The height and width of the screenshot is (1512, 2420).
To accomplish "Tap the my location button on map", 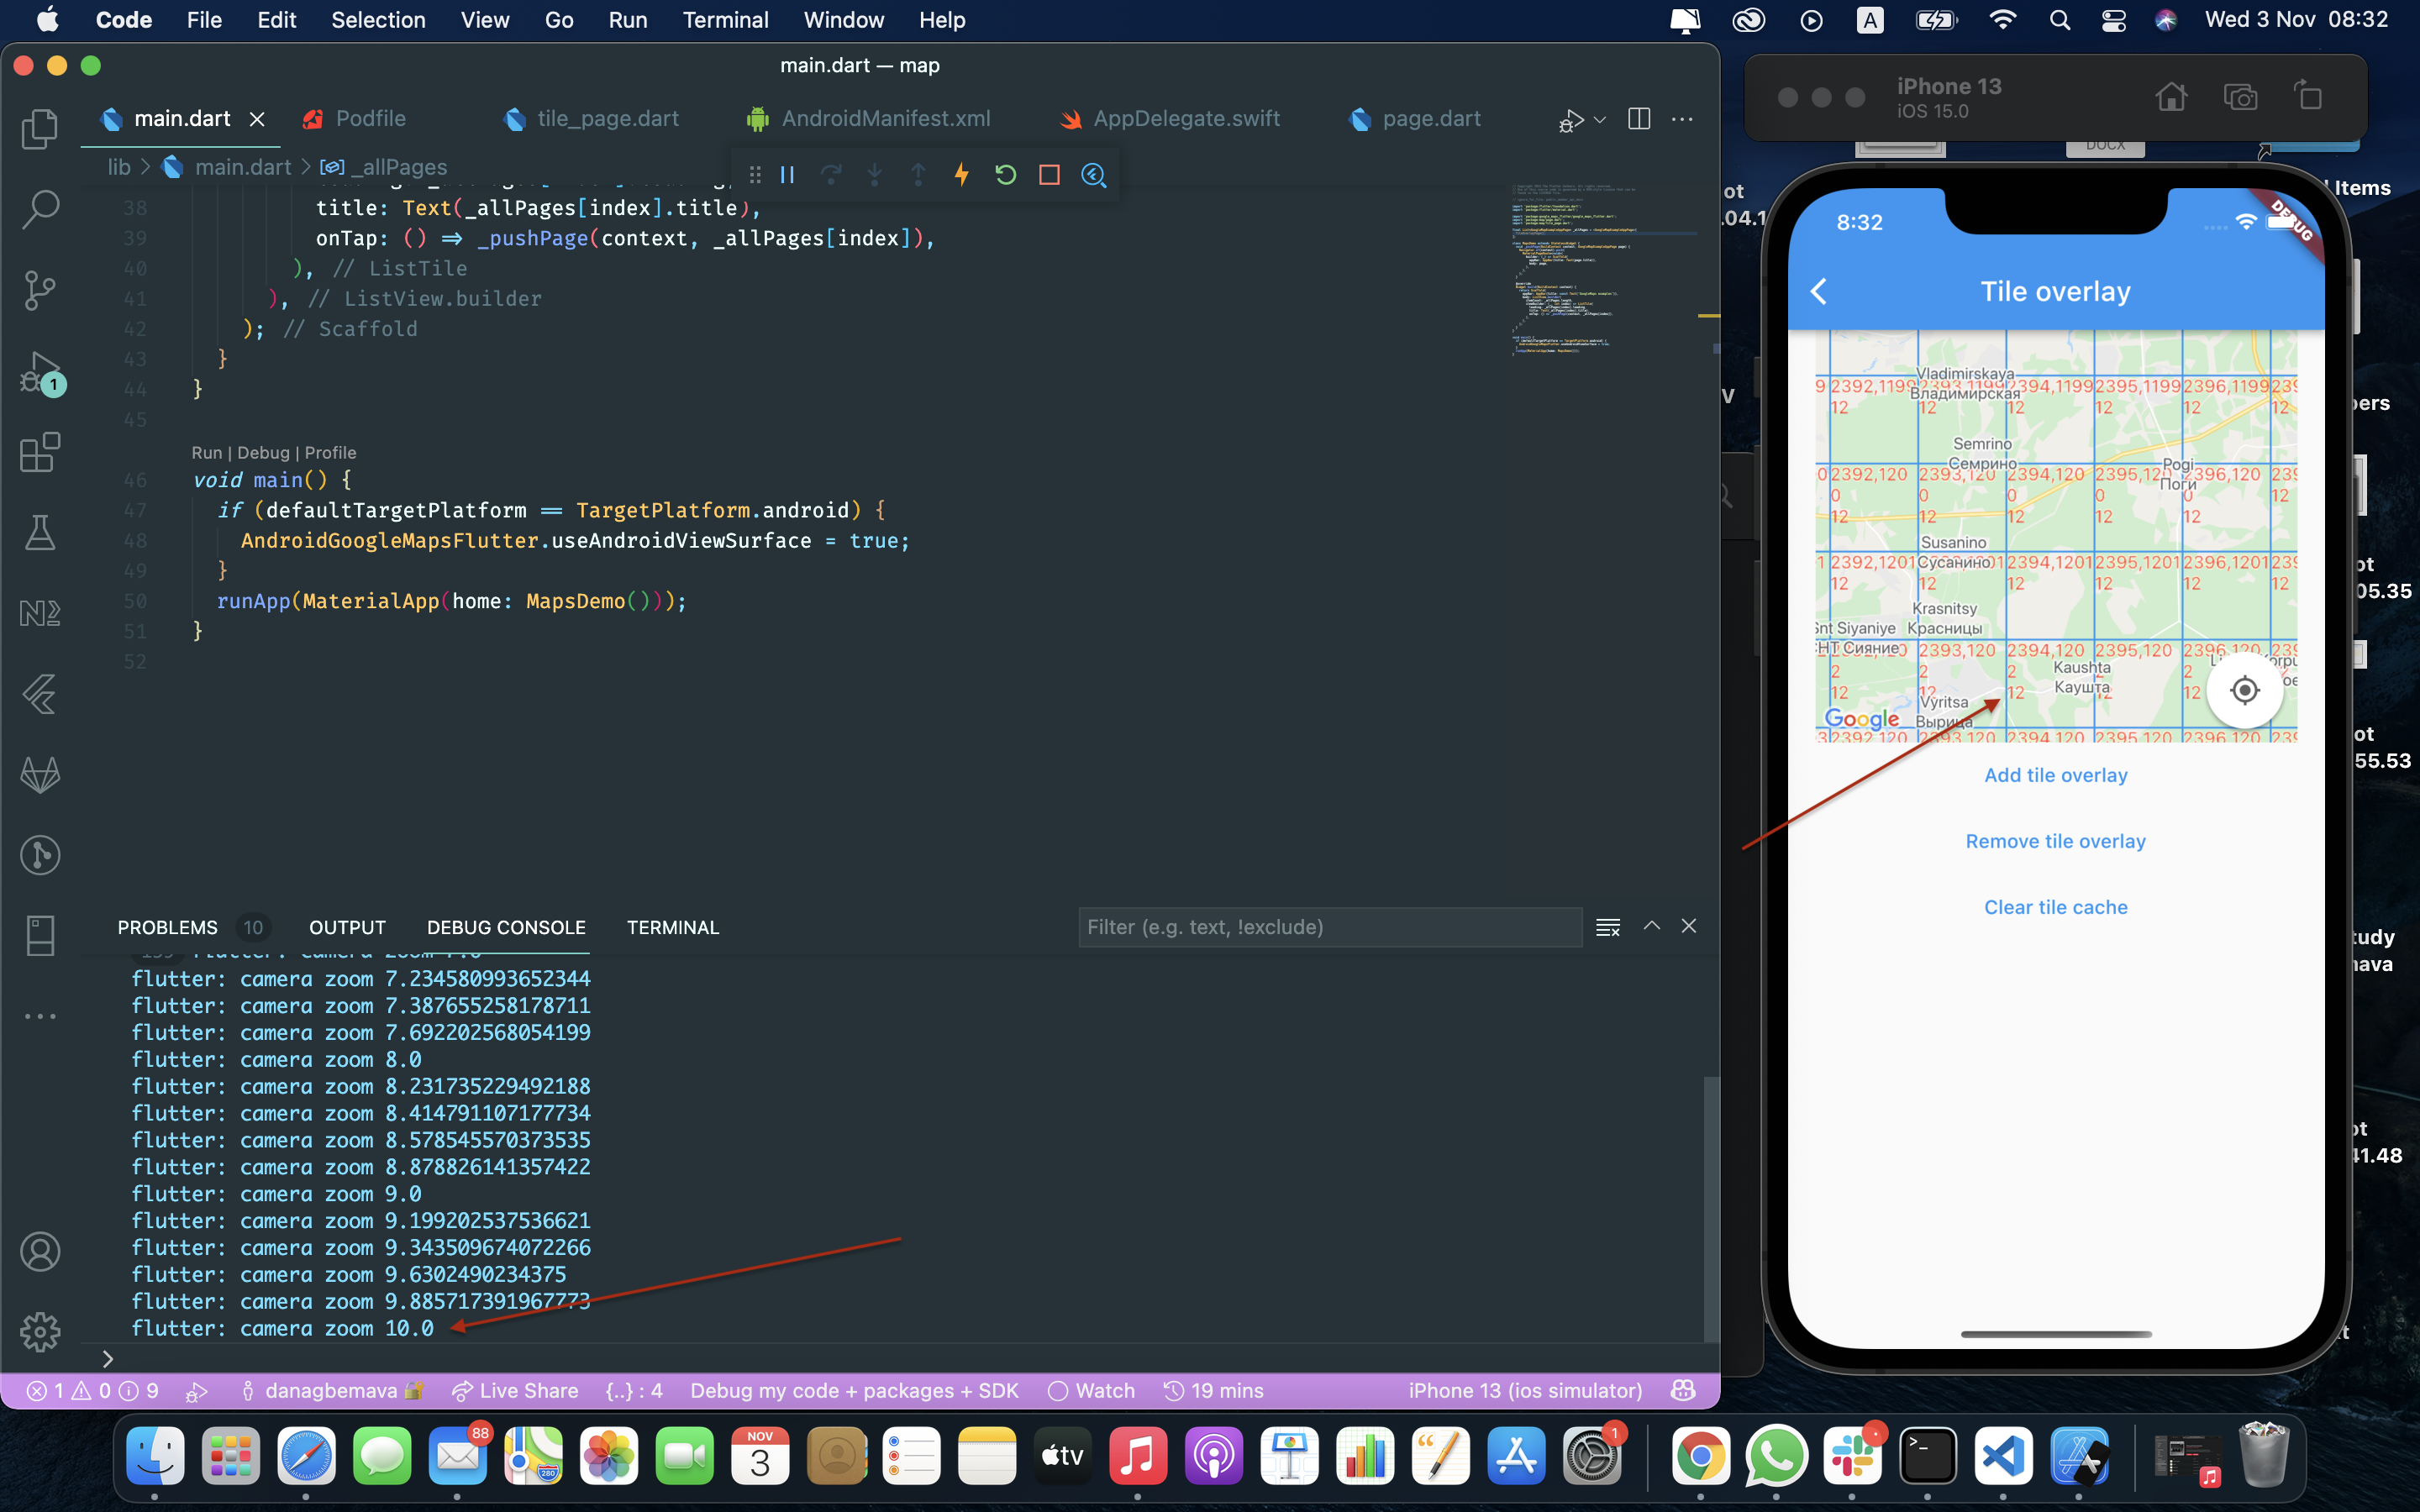I will coord(2244,690).
